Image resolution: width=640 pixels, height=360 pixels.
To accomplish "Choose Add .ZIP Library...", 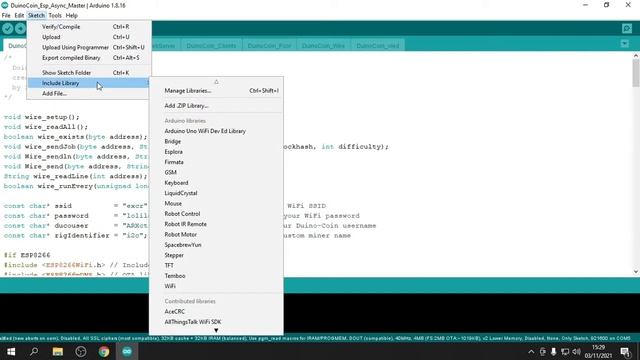I will 216,106.
